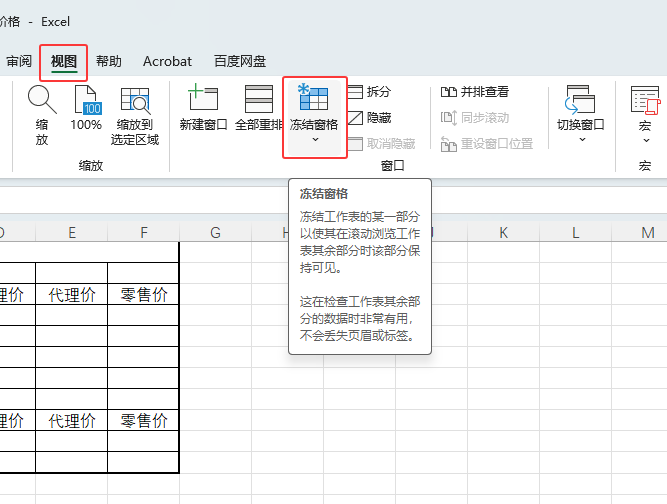Click the 全部重排 arrange all icon

[x=259, y=99]
